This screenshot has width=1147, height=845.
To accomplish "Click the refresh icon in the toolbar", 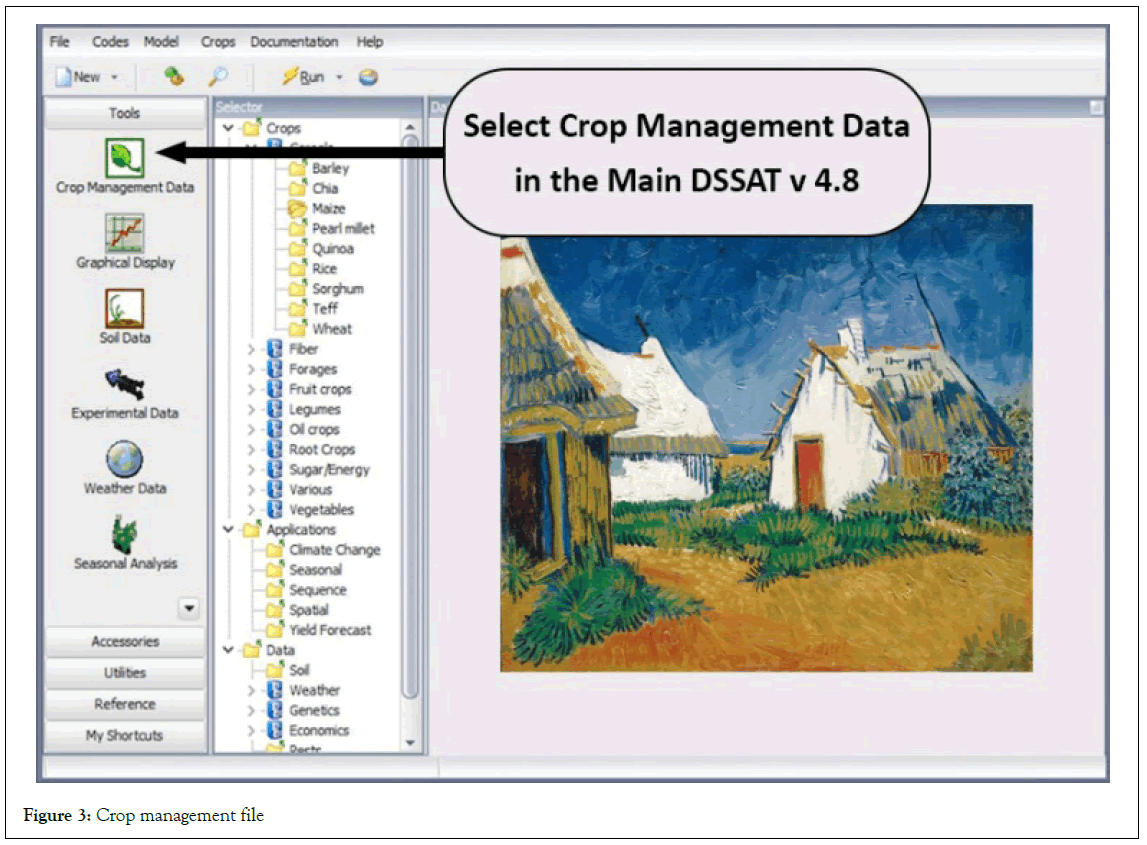I will [x=173, y=76].
